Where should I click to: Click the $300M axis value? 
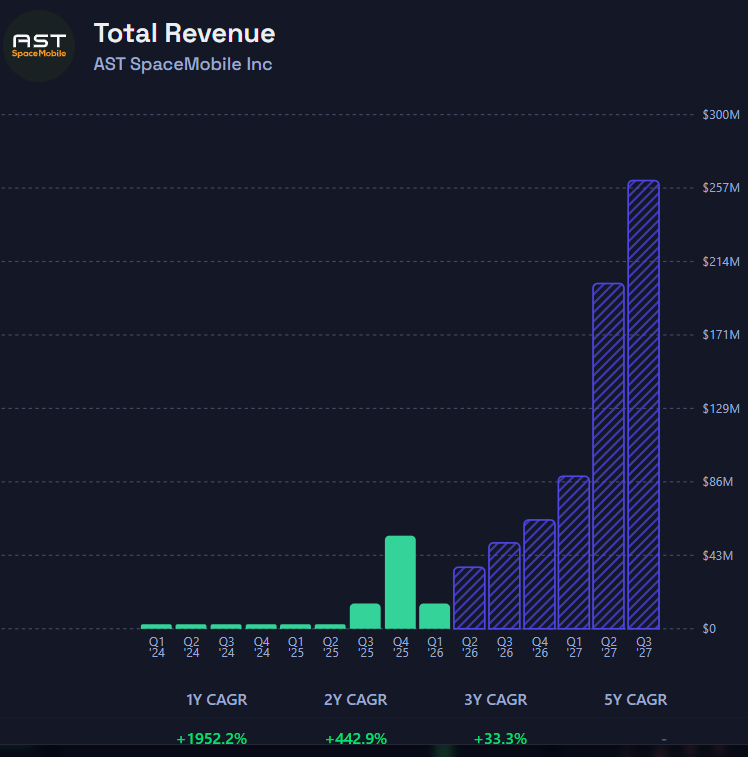point(721,115)
